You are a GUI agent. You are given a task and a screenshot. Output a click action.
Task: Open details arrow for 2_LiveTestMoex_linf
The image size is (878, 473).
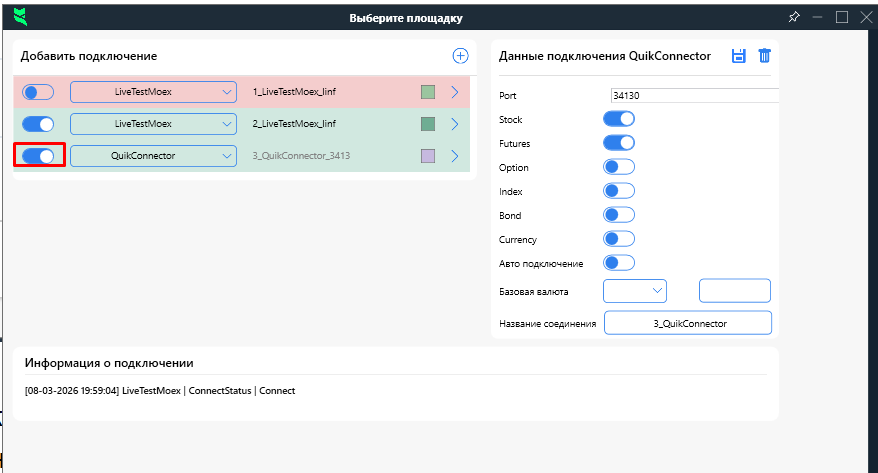[454, 124]
